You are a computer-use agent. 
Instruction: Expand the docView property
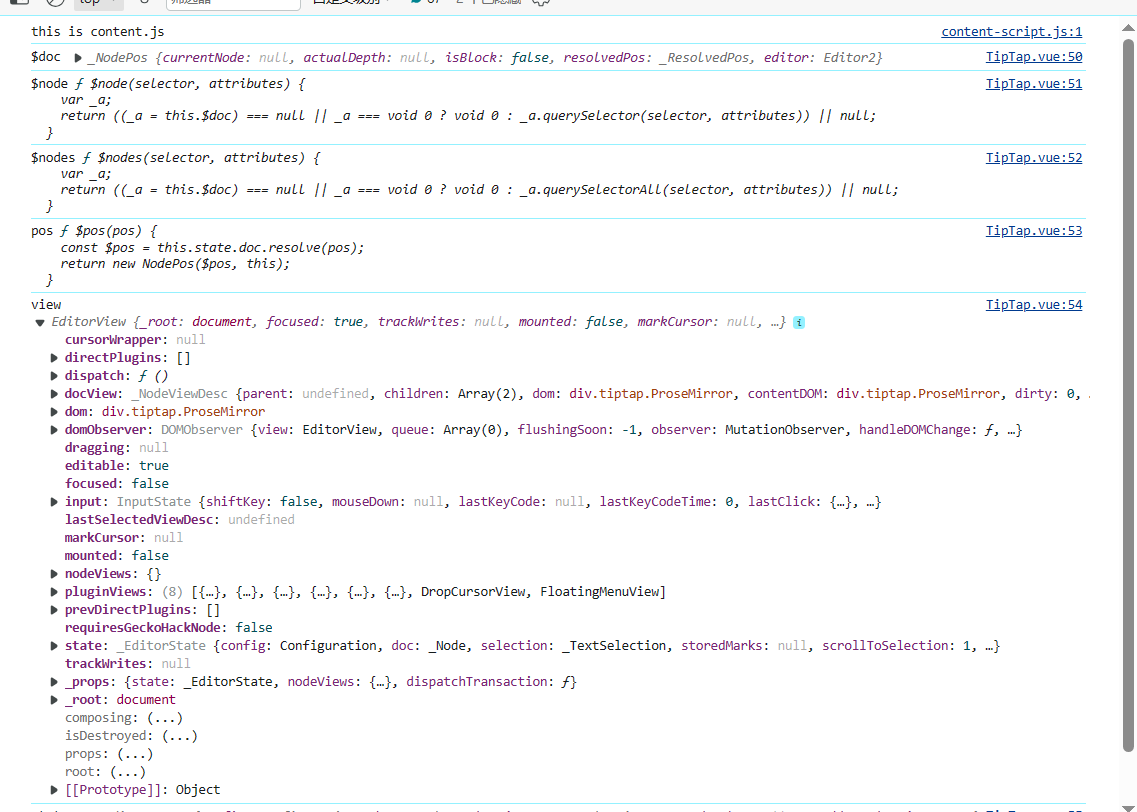(x=55, y=394)
